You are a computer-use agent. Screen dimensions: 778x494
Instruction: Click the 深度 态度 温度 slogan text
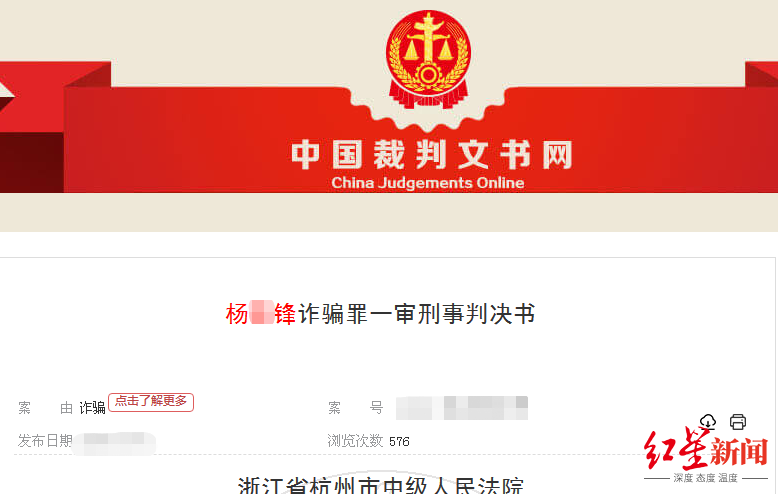point(706,478)
